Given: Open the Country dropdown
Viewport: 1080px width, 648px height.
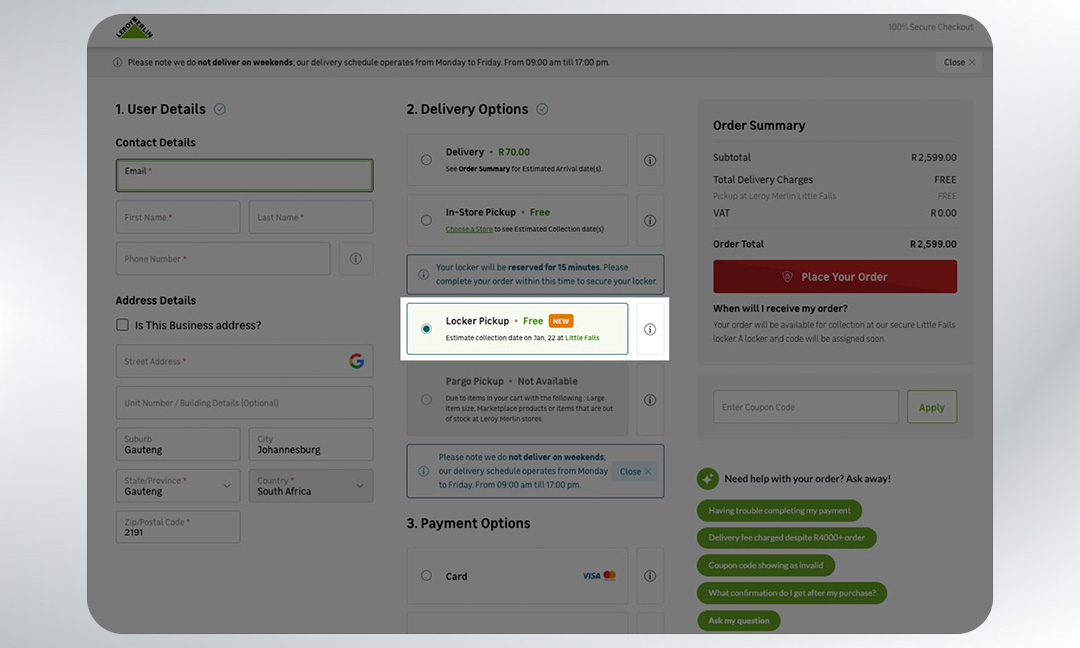Looking at the screenshot, I should [x=310, y=486].
